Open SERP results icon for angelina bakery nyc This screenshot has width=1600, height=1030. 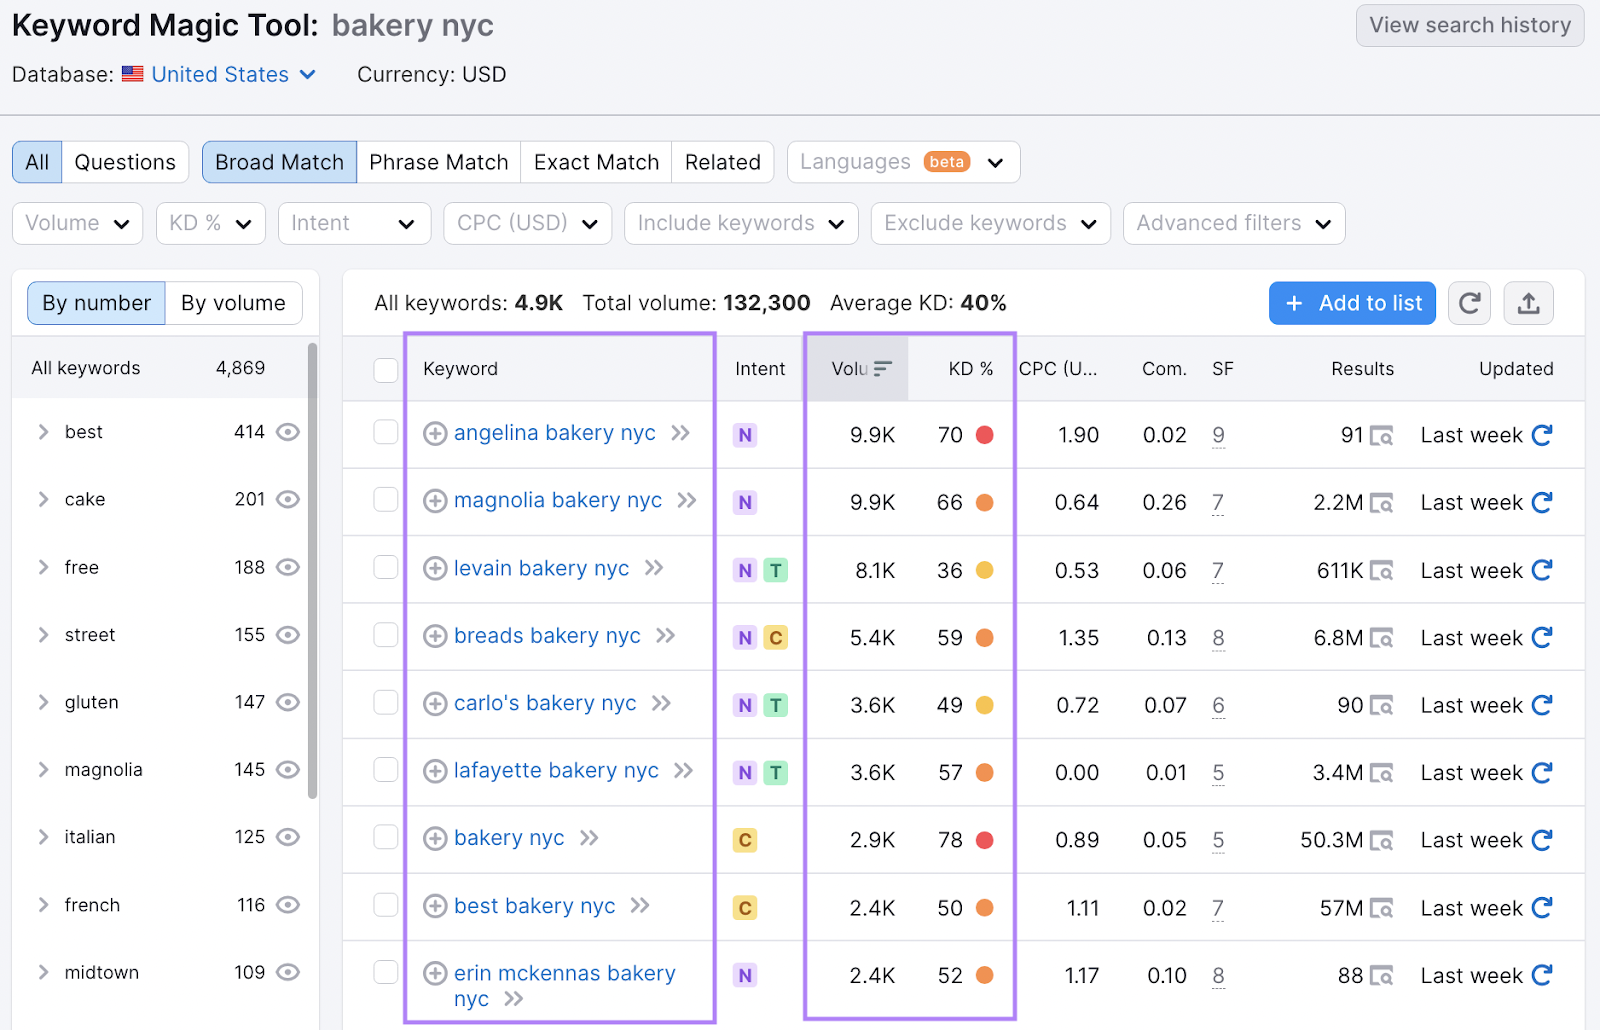1382,435
